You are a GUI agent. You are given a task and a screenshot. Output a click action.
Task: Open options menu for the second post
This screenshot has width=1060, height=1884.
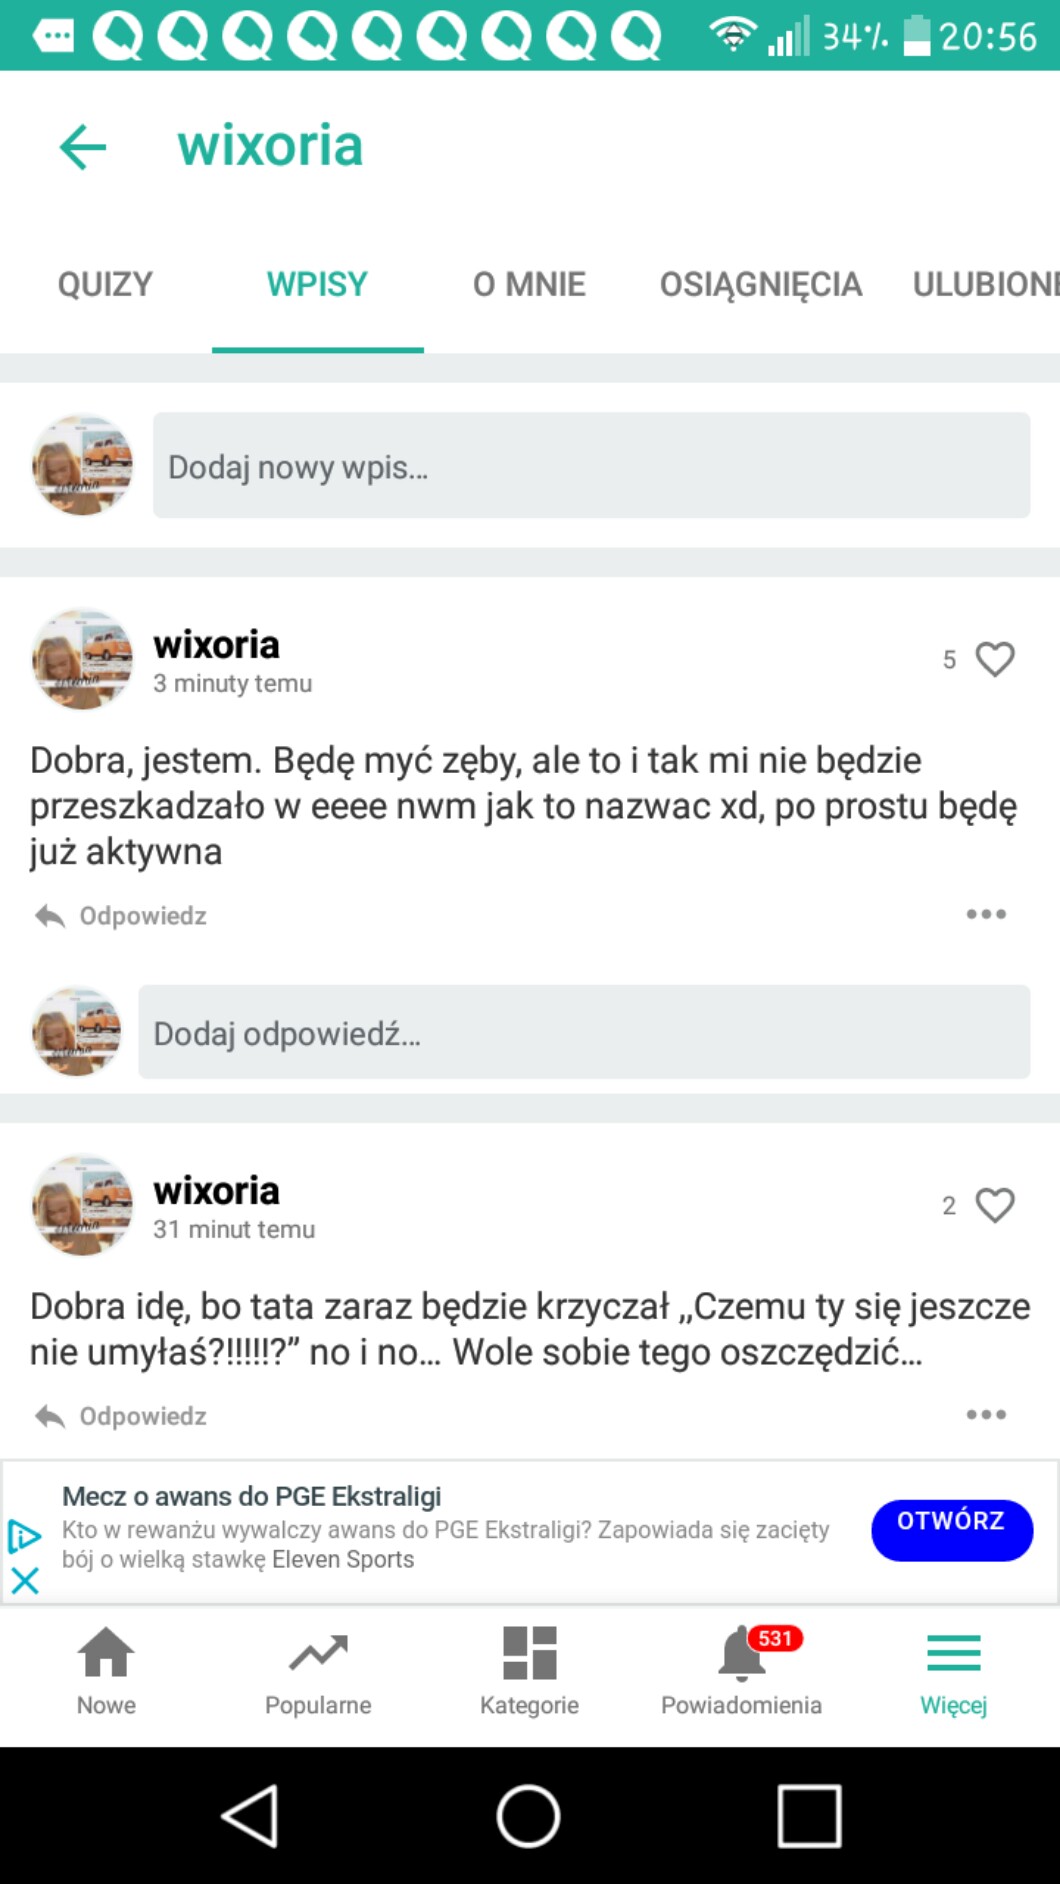[986, 1414]
